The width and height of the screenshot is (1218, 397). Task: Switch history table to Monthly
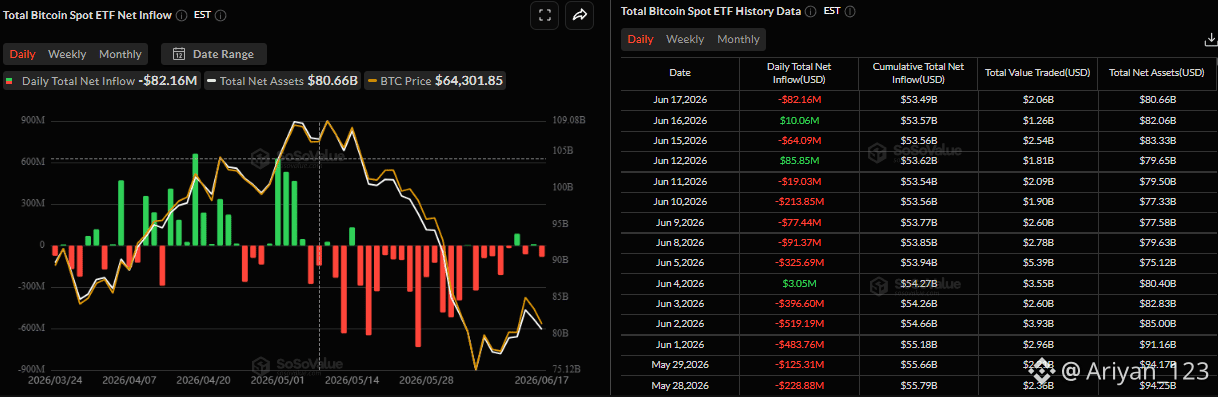(738, 39)
